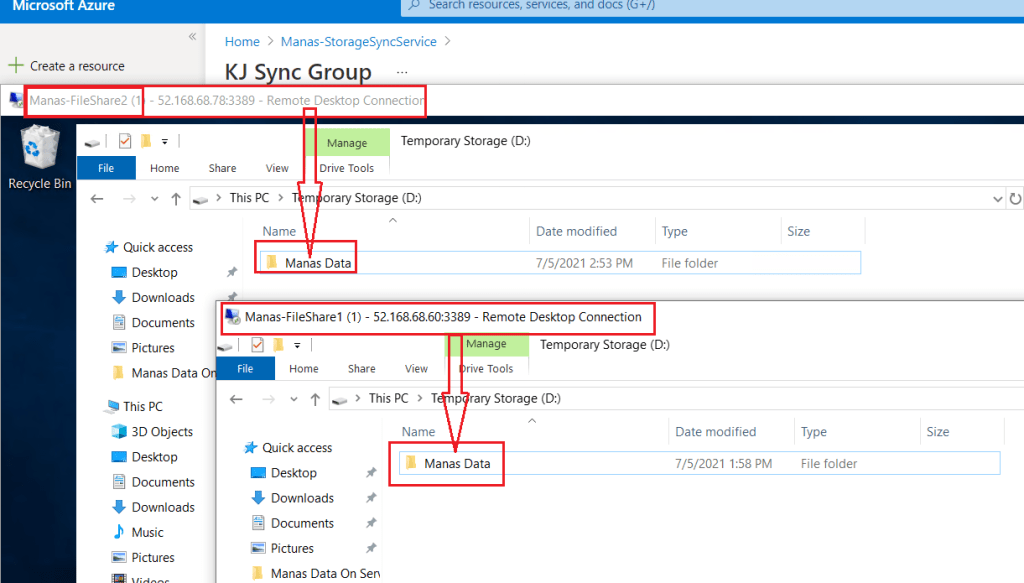1024x583 pixels.
Task: Go forward in FileShare2 explorer navigation
Action: pyautogui.click(x=129, y=198)
